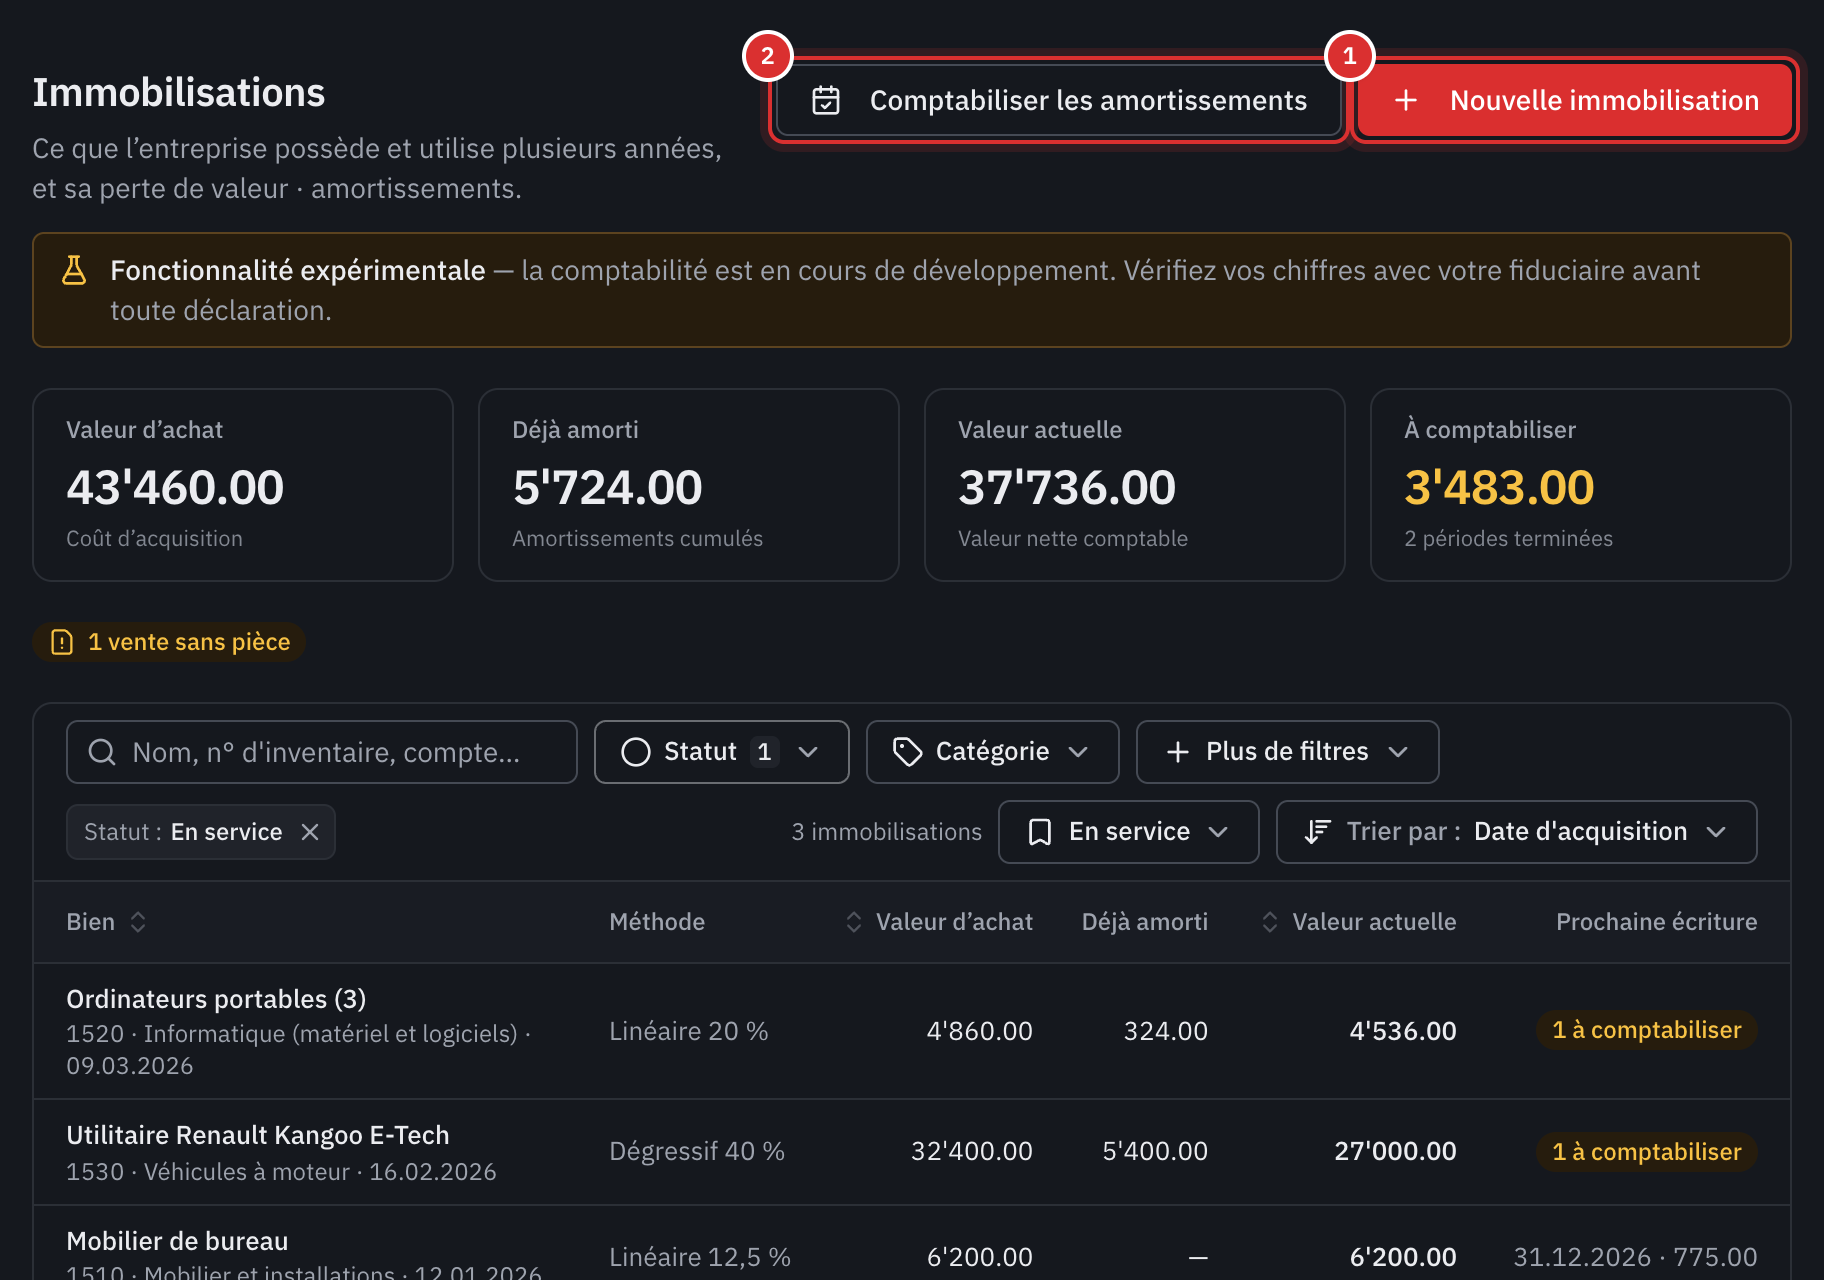
Task: Click the plus icon in Nouvelle immobilisation
Action: point(1406,100)
